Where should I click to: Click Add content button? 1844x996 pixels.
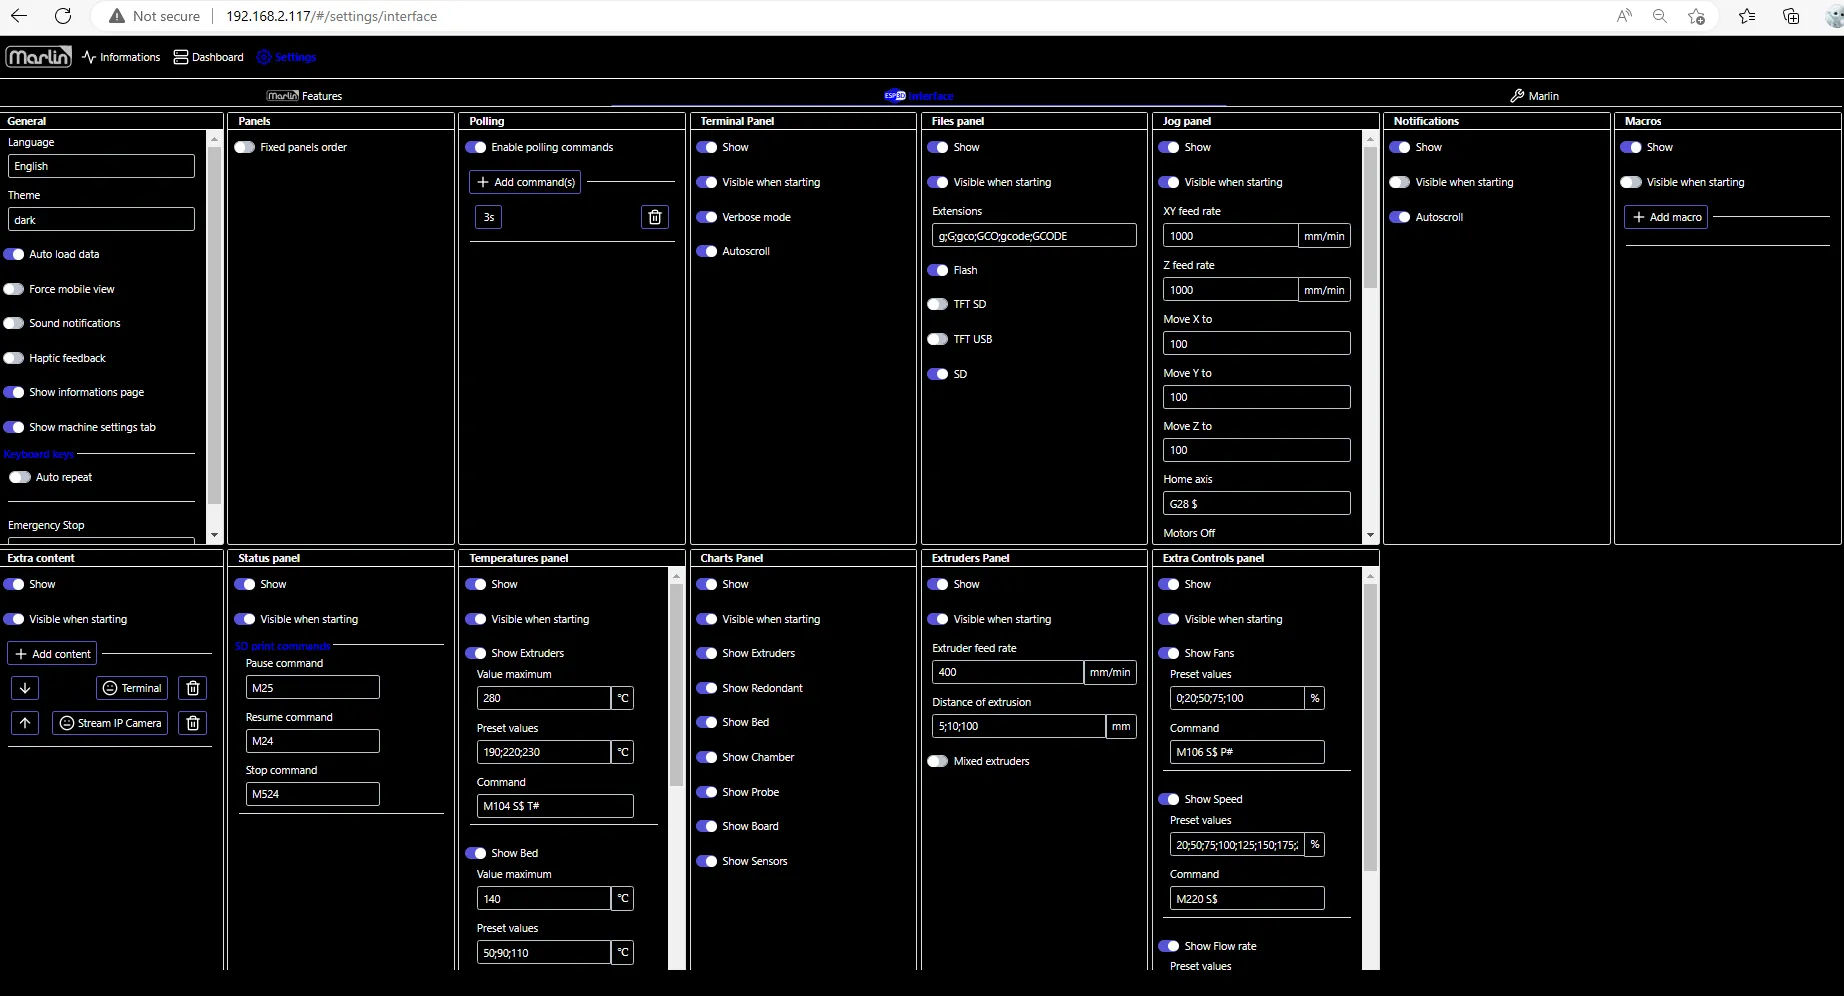click(x=52, y=654)
